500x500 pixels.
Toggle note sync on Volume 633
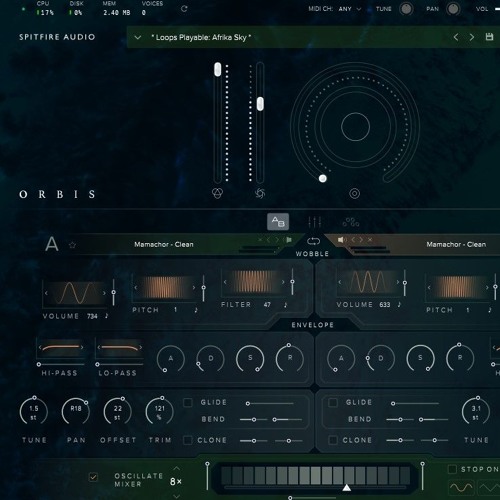(x=399, y=304)
